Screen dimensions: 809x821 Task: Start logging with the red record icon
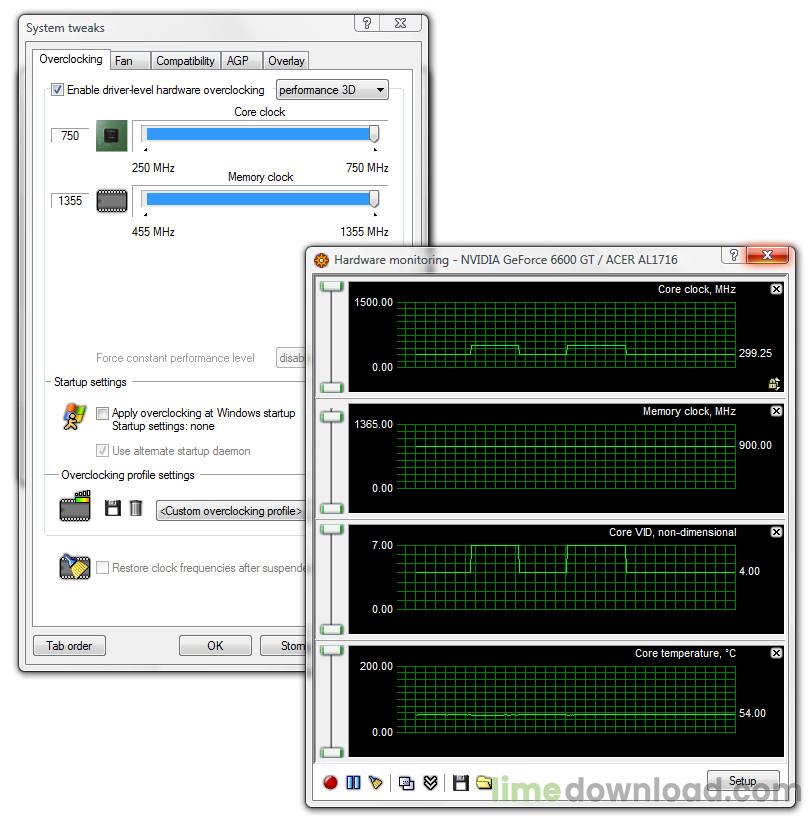(330, 782)
